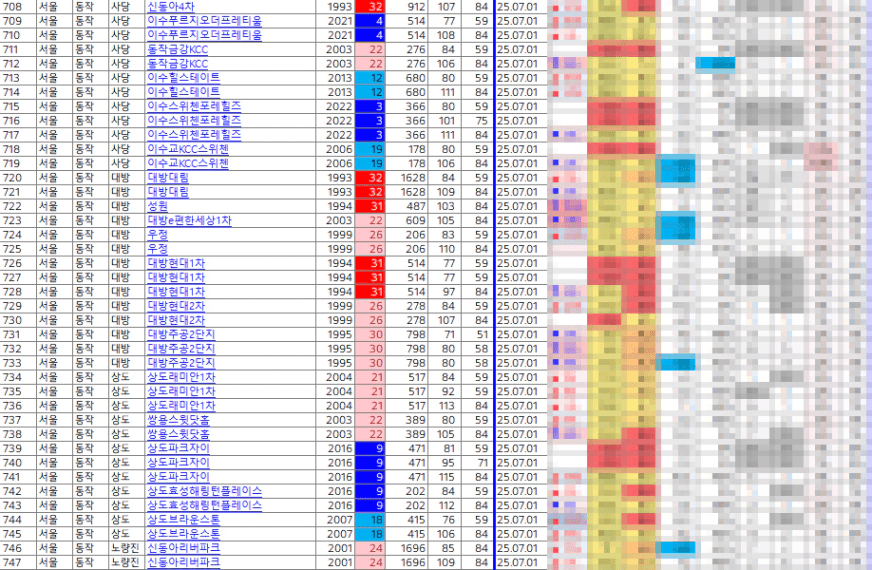
Task: Open 신동아리버파크 link in row 746
Action: (184, 548)
